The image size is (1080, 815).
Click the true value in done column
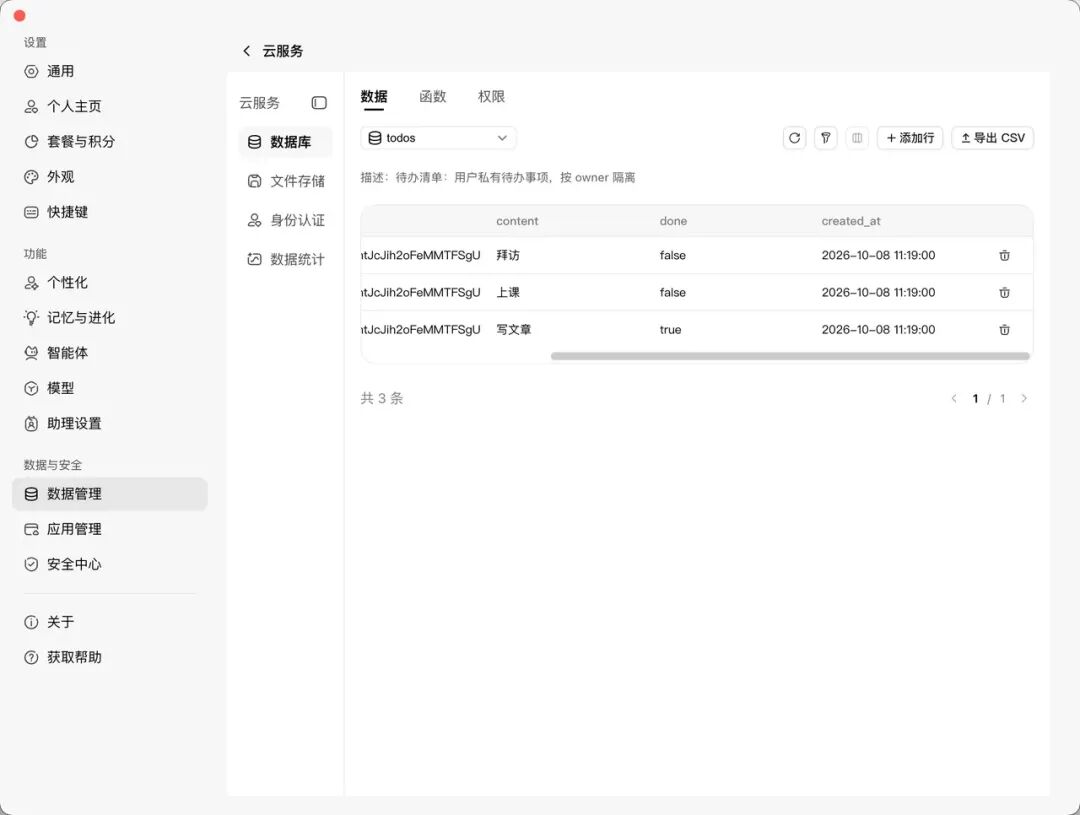tap(670, 329)
